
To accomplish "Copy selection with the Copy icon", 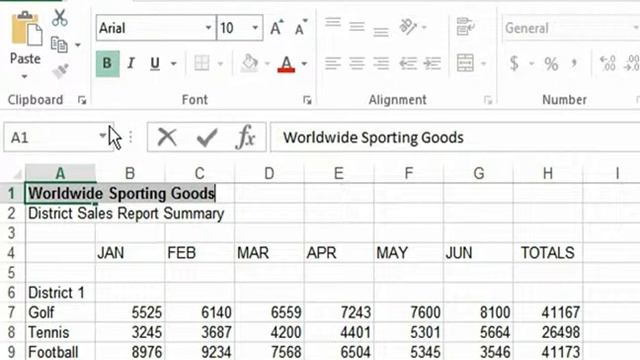I will 60,44.
